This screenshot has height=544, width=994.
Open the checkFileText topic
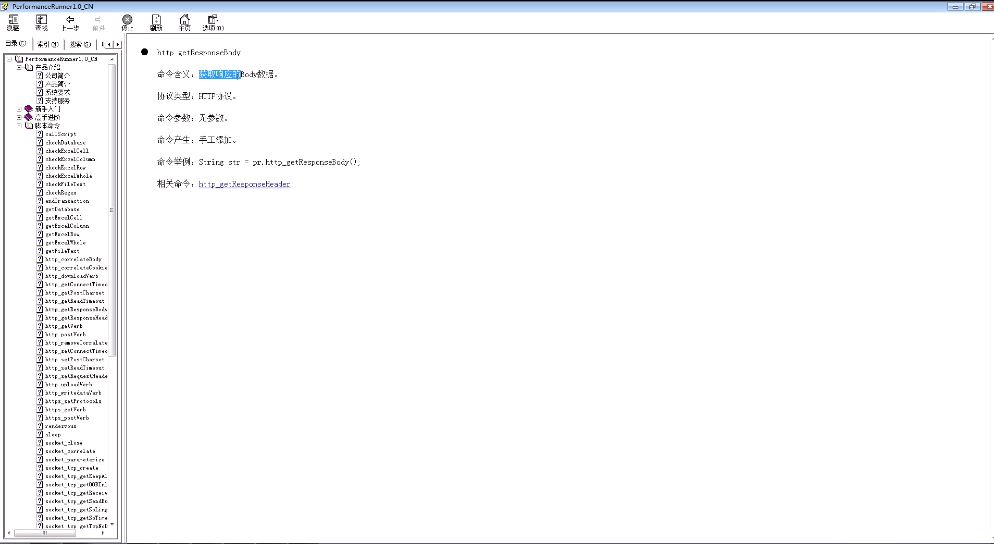[x=65, y=184]
